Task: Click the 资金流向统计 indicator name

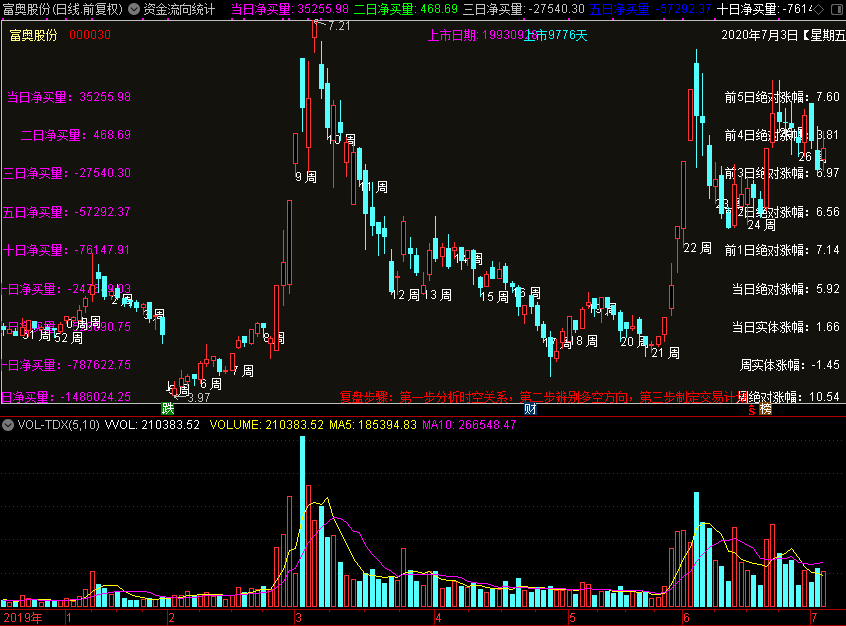Action: pos(179,9)
